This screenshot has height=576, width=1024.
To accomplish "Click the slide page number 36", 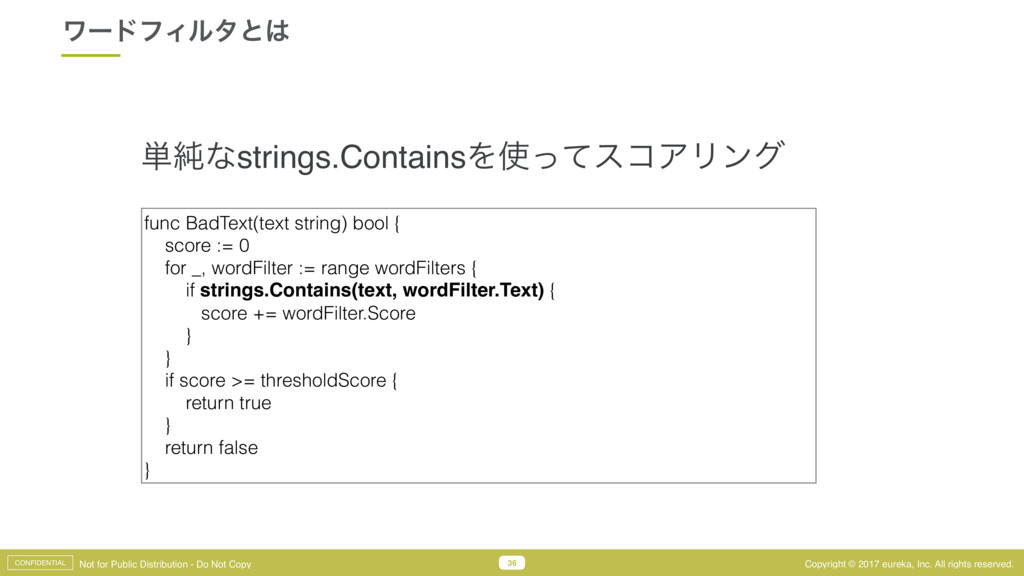I will coord(512,563).
